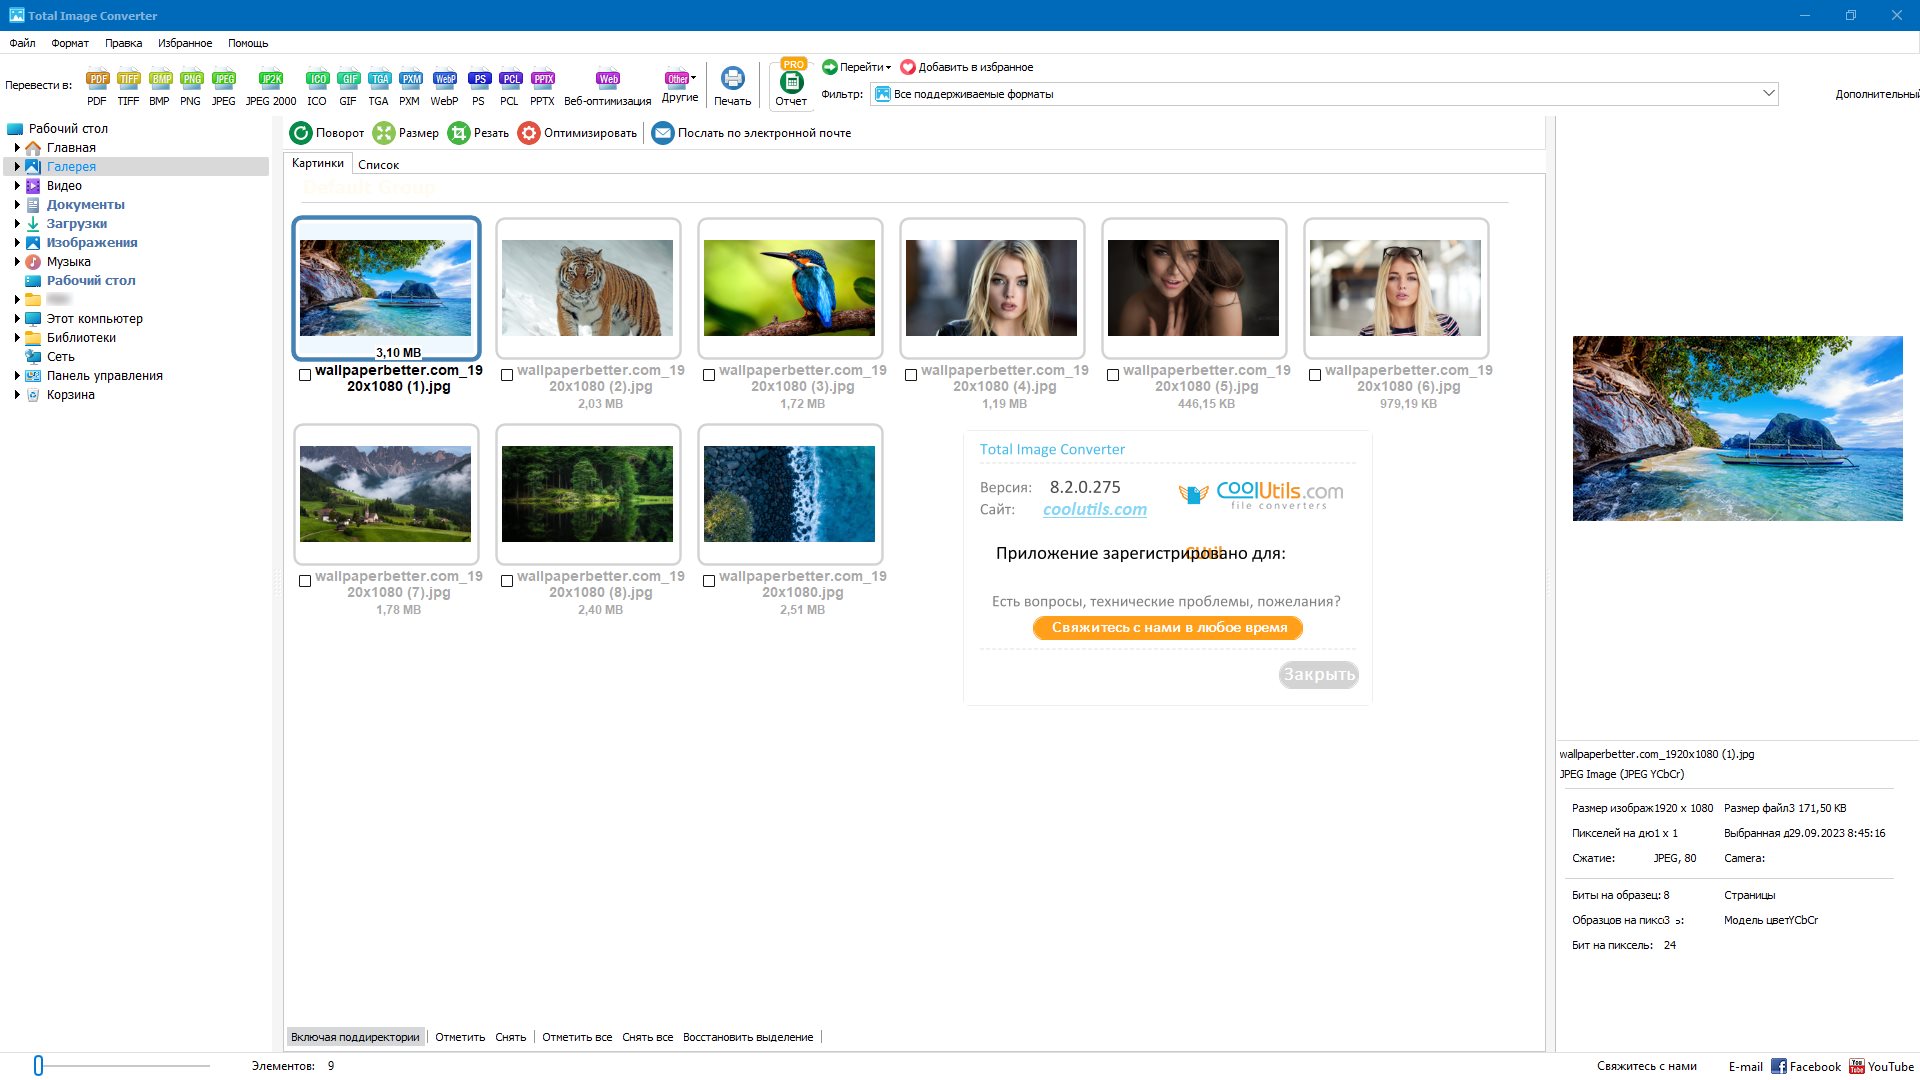This screenshot has height=1080, width=1920.
Task: Send images via Послать по электронной почте
Action: (751, 133)
